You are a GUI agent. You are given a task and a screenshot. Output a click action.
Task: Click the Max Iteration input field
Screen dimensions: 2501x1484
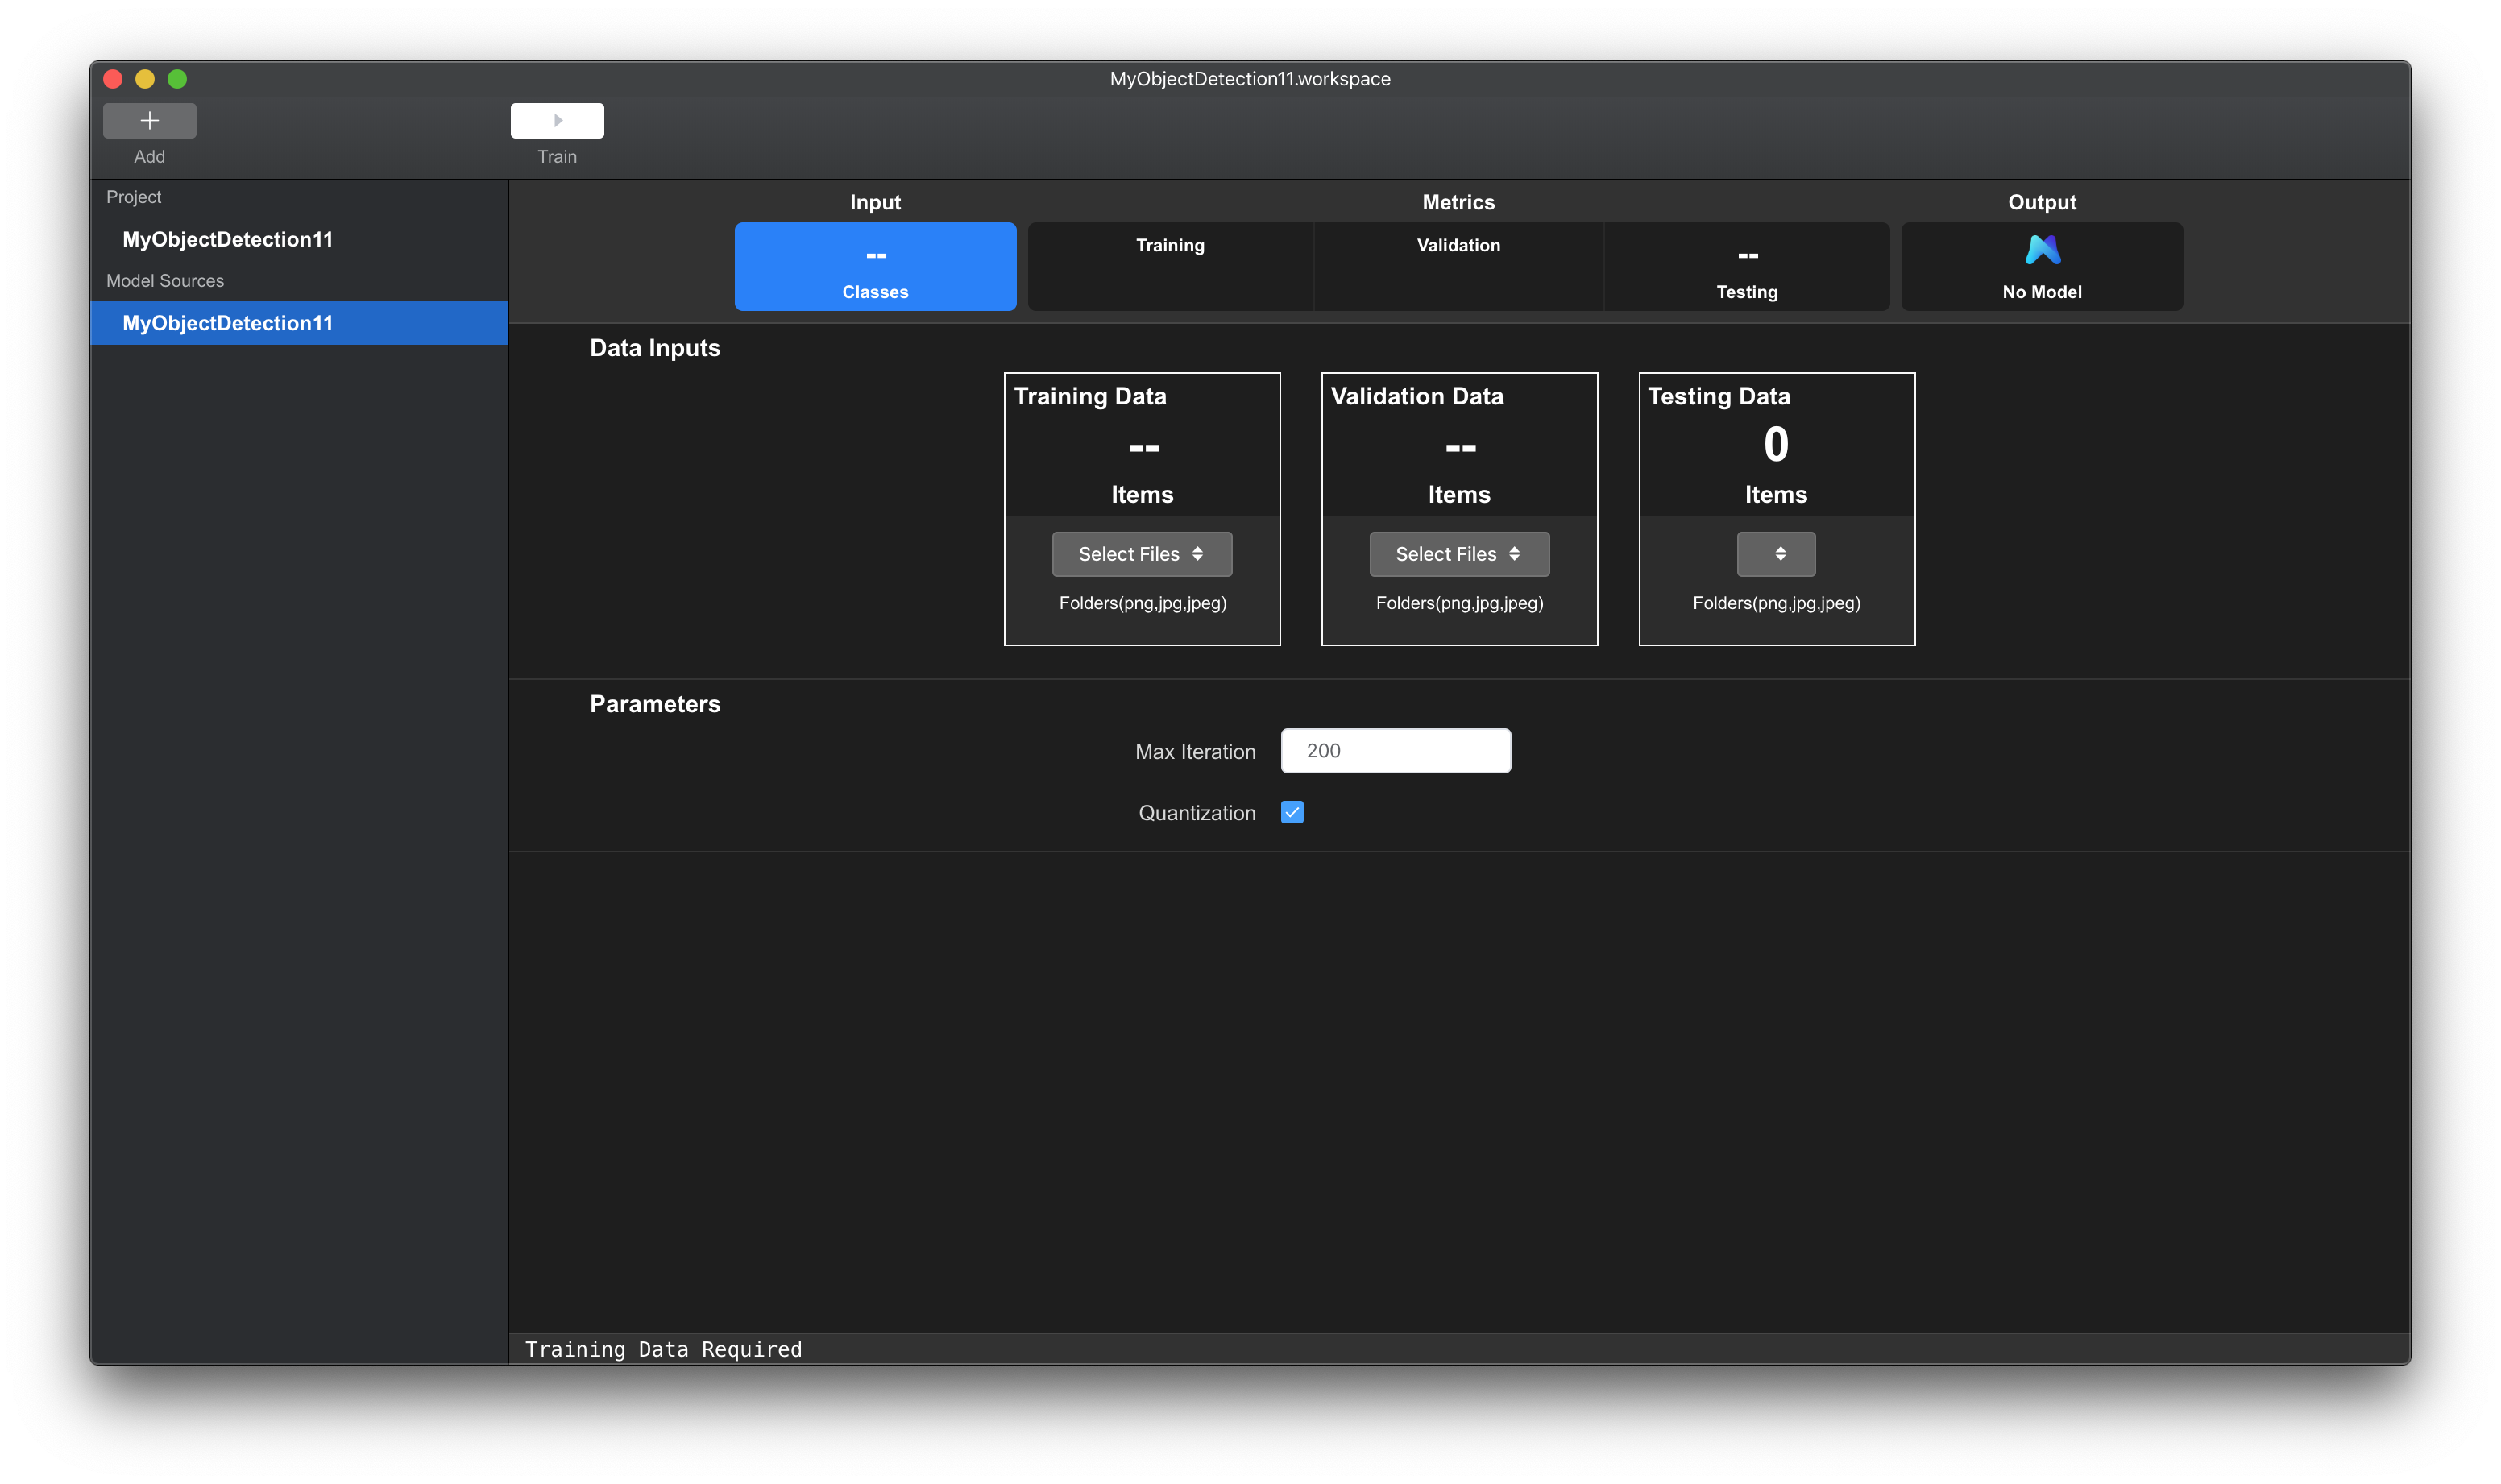1396,749
